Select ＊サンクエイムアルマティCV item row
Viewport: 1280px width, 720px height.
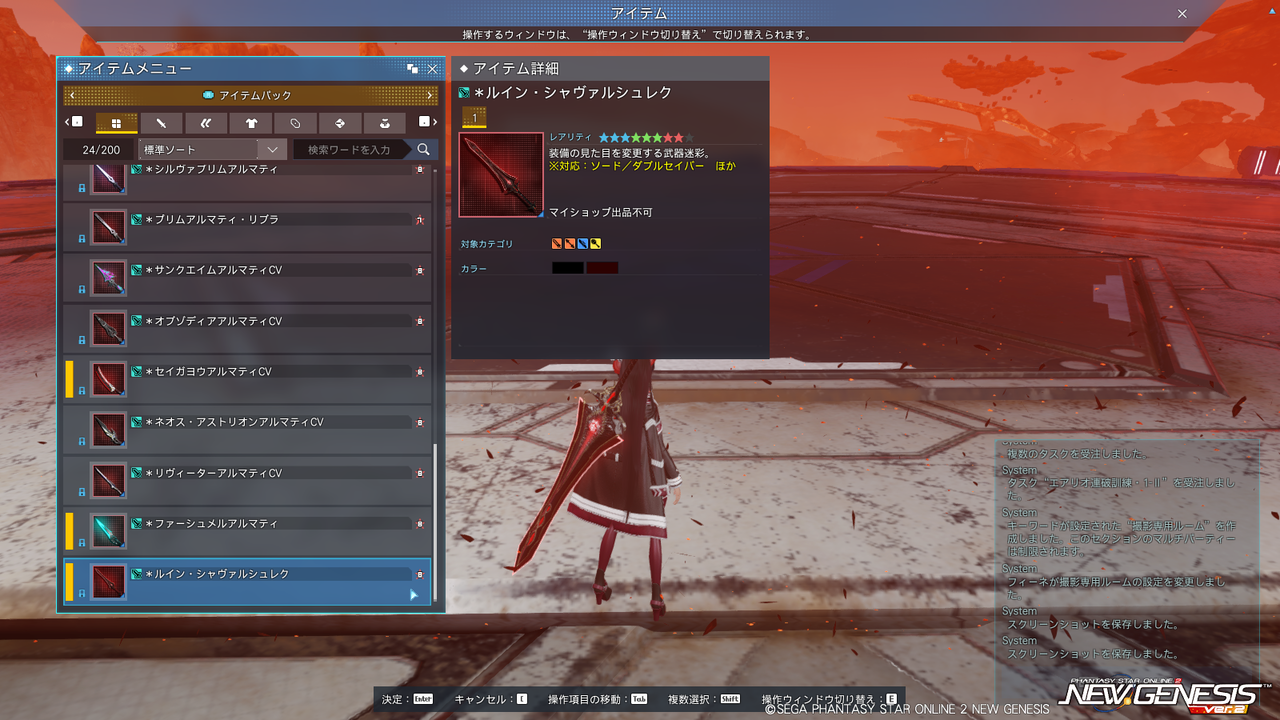pos(248,277)
